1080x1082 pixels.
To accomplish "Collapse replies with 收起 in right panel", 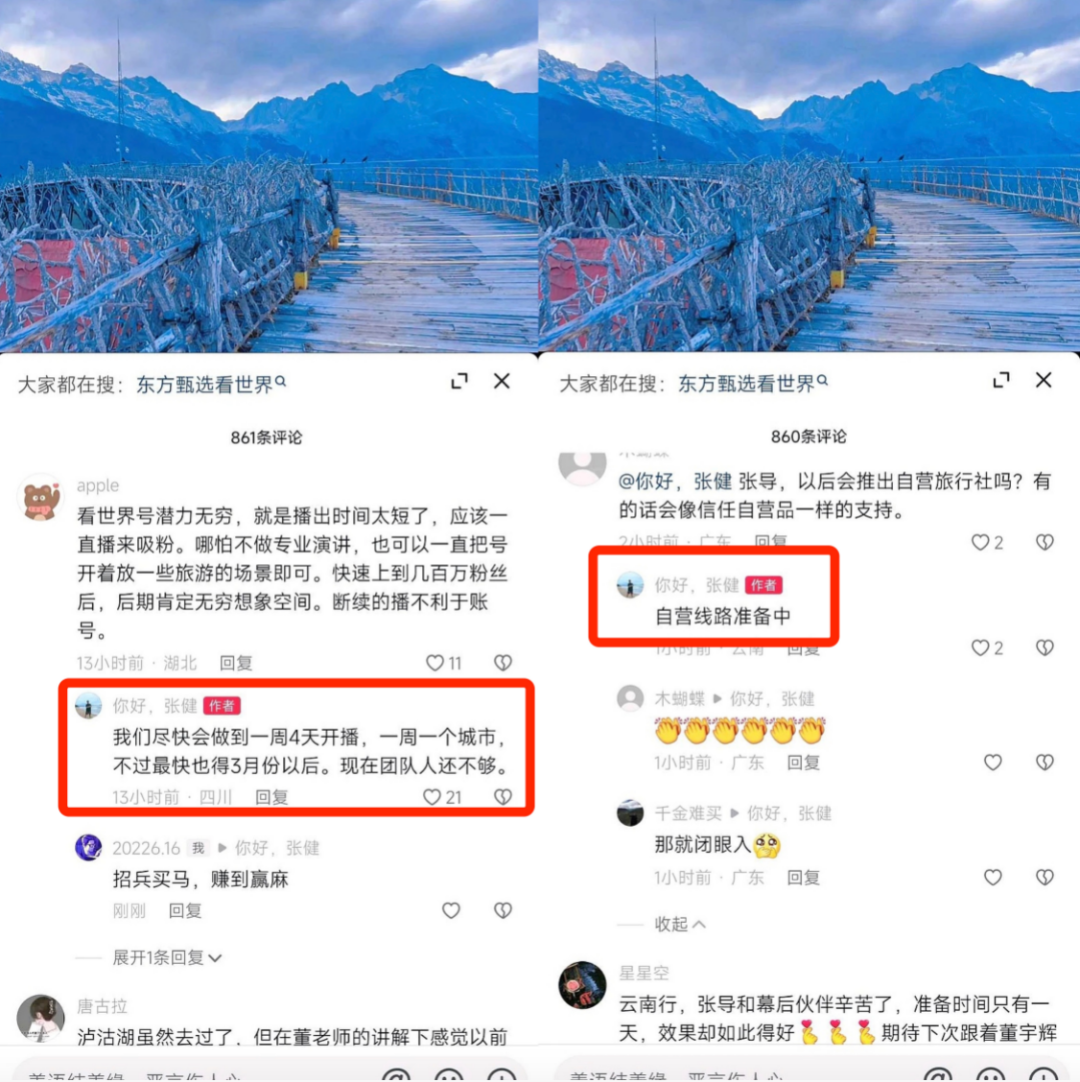I will coord(680,923).
